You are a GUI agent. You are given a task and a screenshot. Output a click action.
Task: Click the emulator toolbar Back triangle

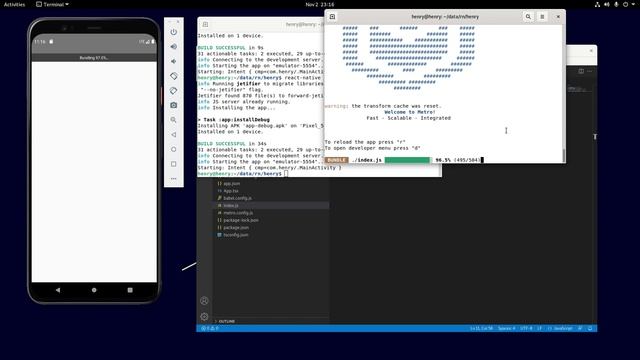click(174, 135)
